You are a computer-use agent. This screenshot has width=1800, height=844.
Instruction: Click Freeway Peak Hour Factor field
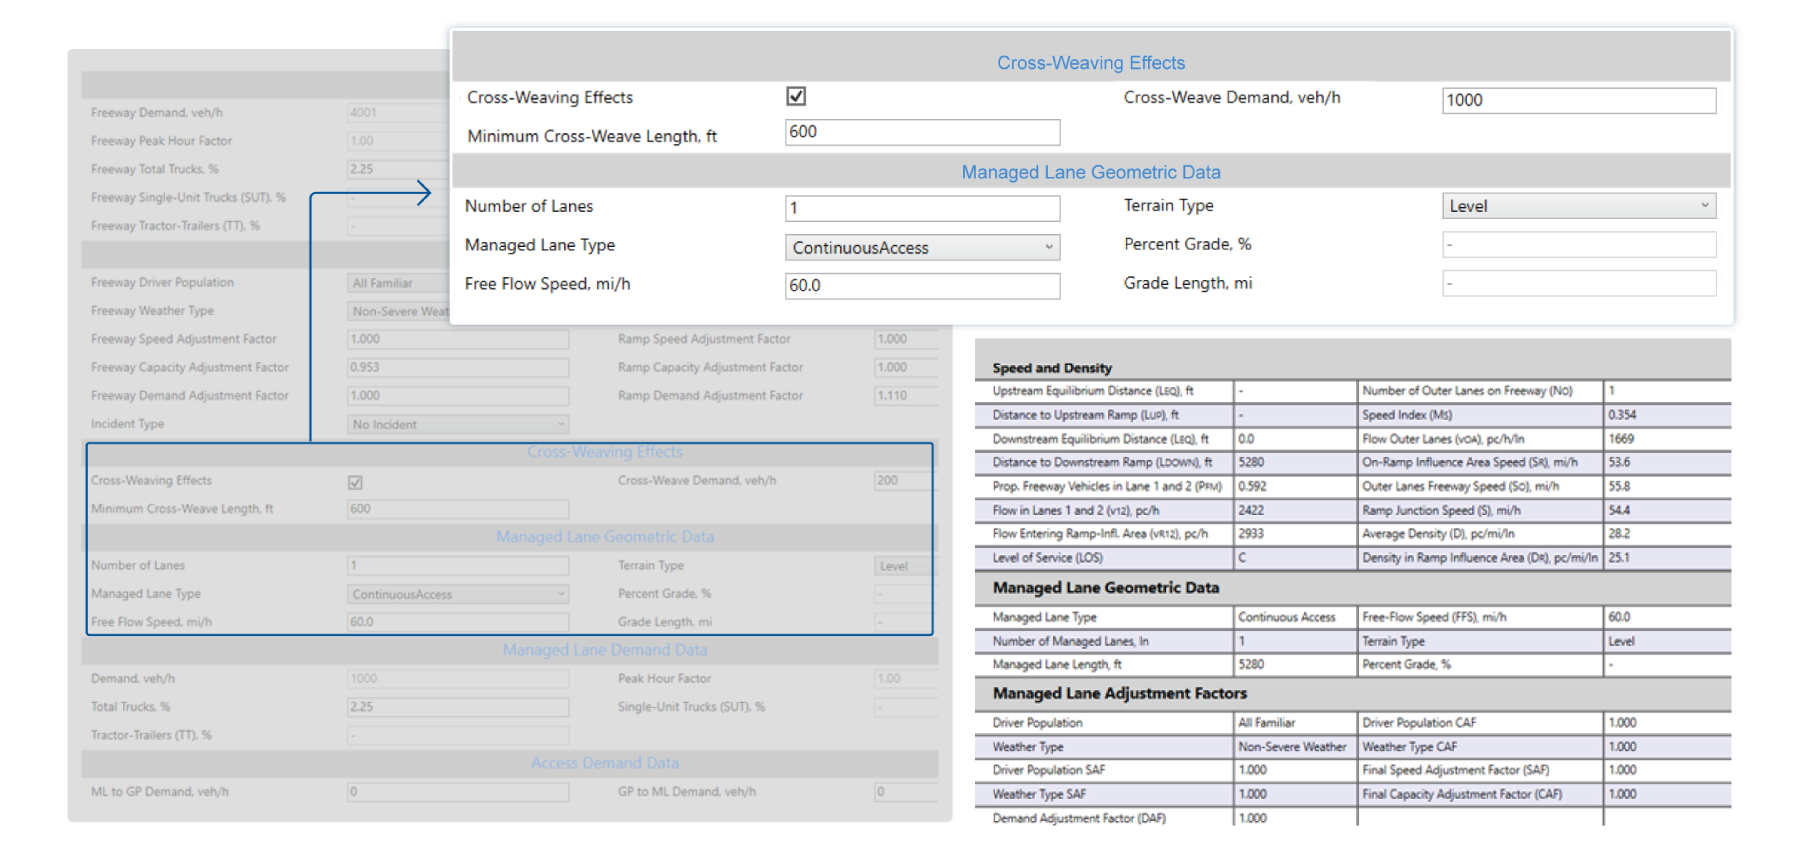398,141
